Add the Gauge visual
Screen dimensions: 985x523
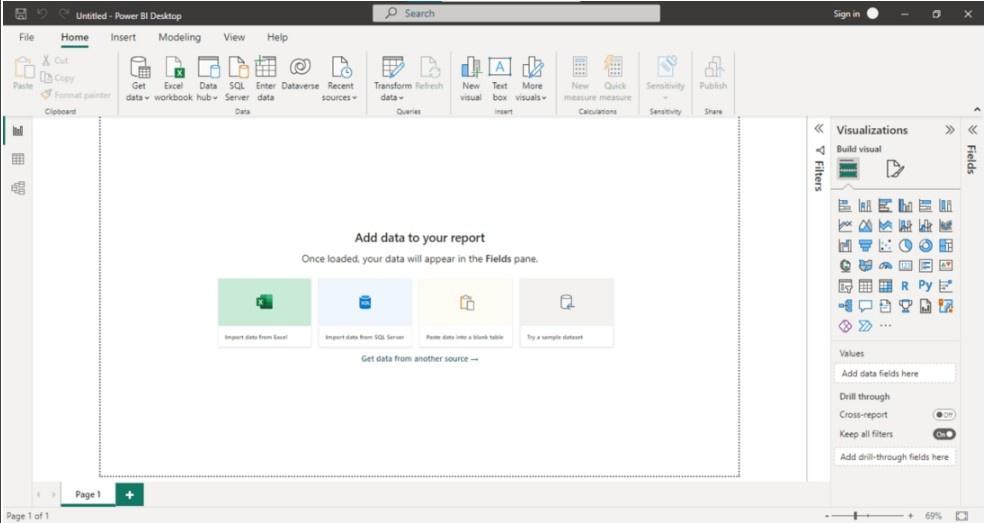click(x=885, y=266)
